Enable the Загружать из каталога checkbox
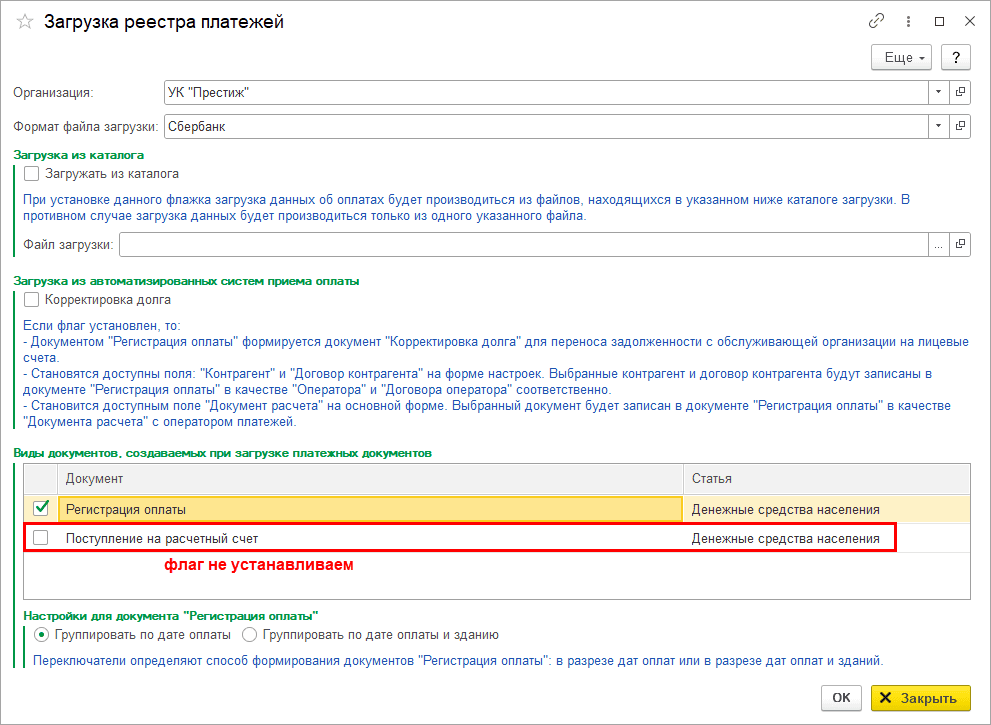The image size is (991, 725). (32, 173)
